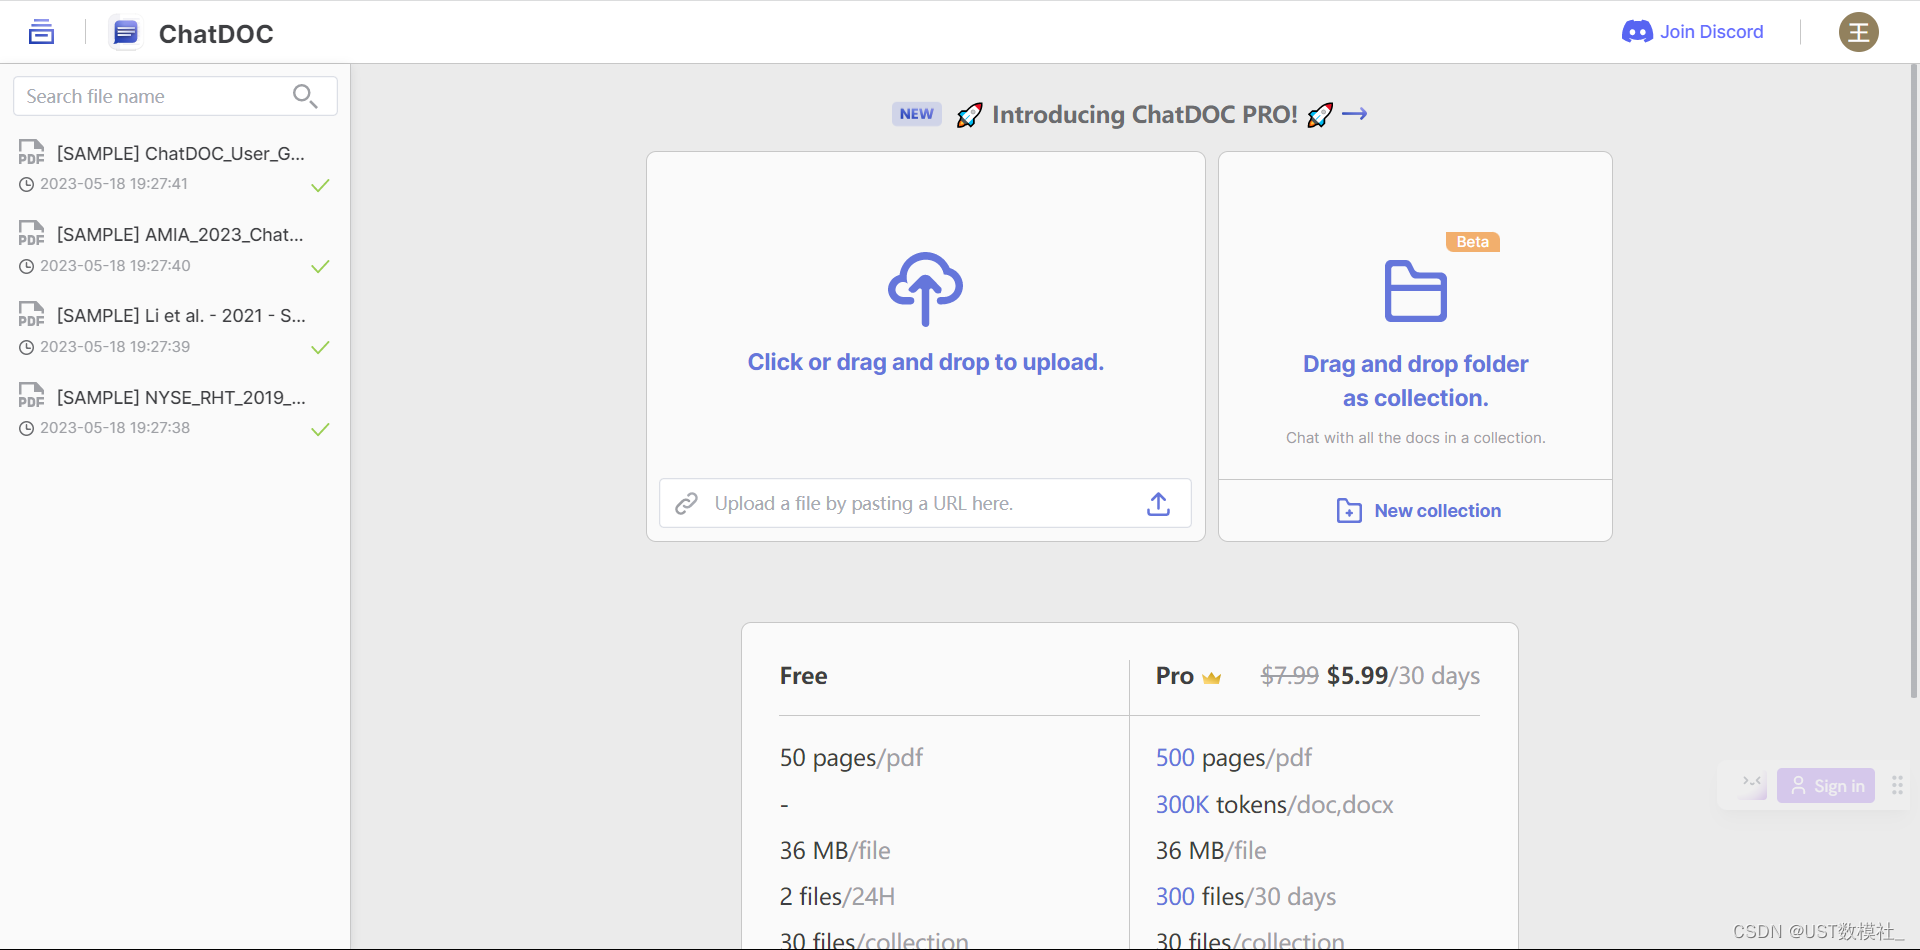Click the ChatDOC logo icon
1920x950 pixels.
click(125, 33)
